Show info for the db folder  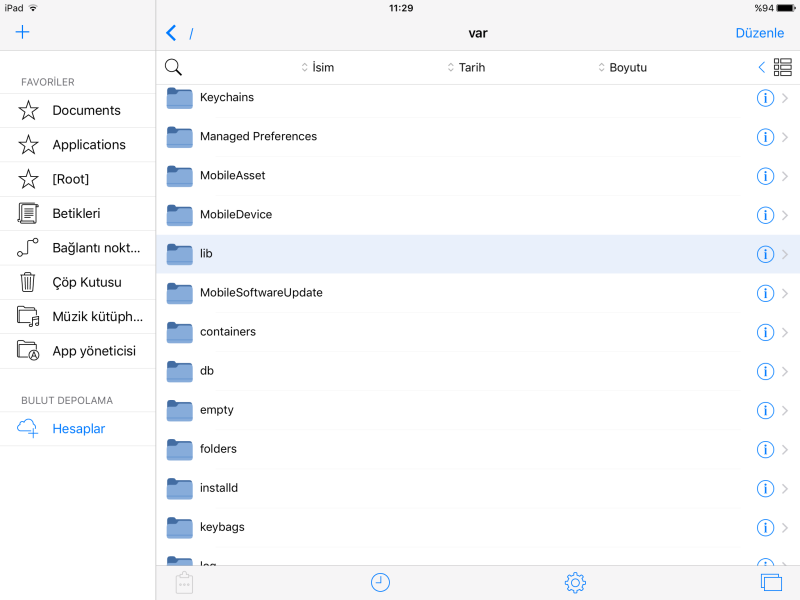(x=765, y=371)
